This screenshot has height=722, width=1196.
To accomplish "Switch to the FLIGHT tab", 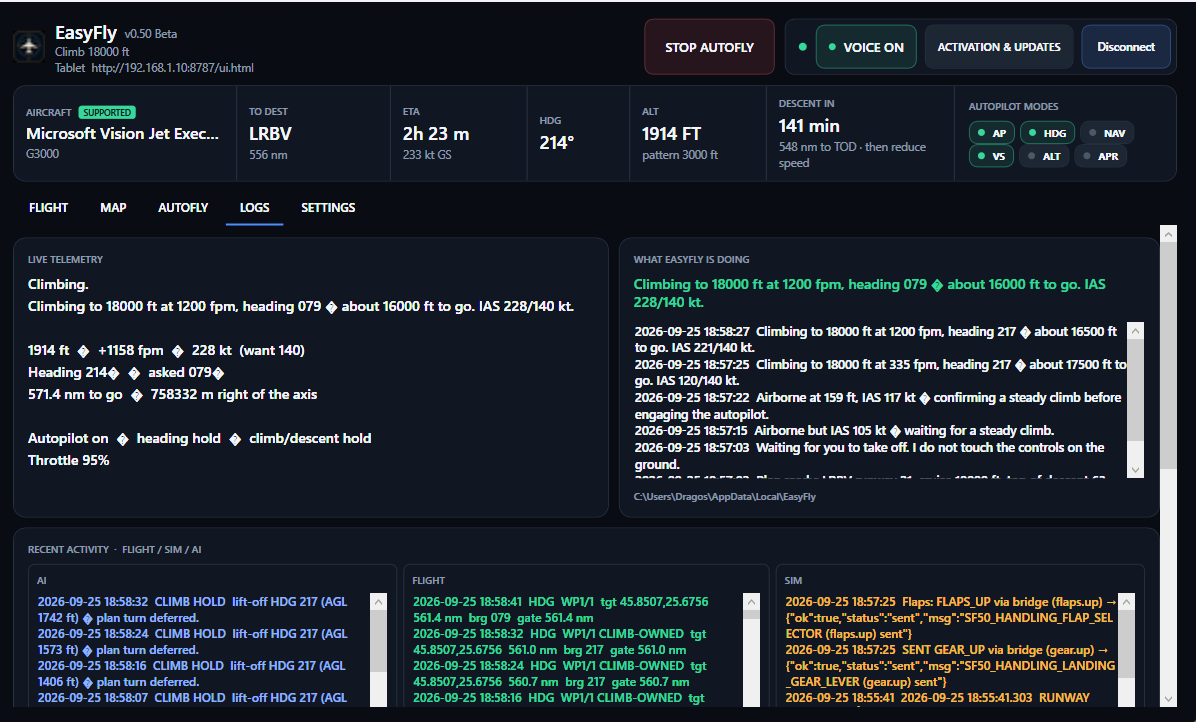I will click(x=48, y=207).
